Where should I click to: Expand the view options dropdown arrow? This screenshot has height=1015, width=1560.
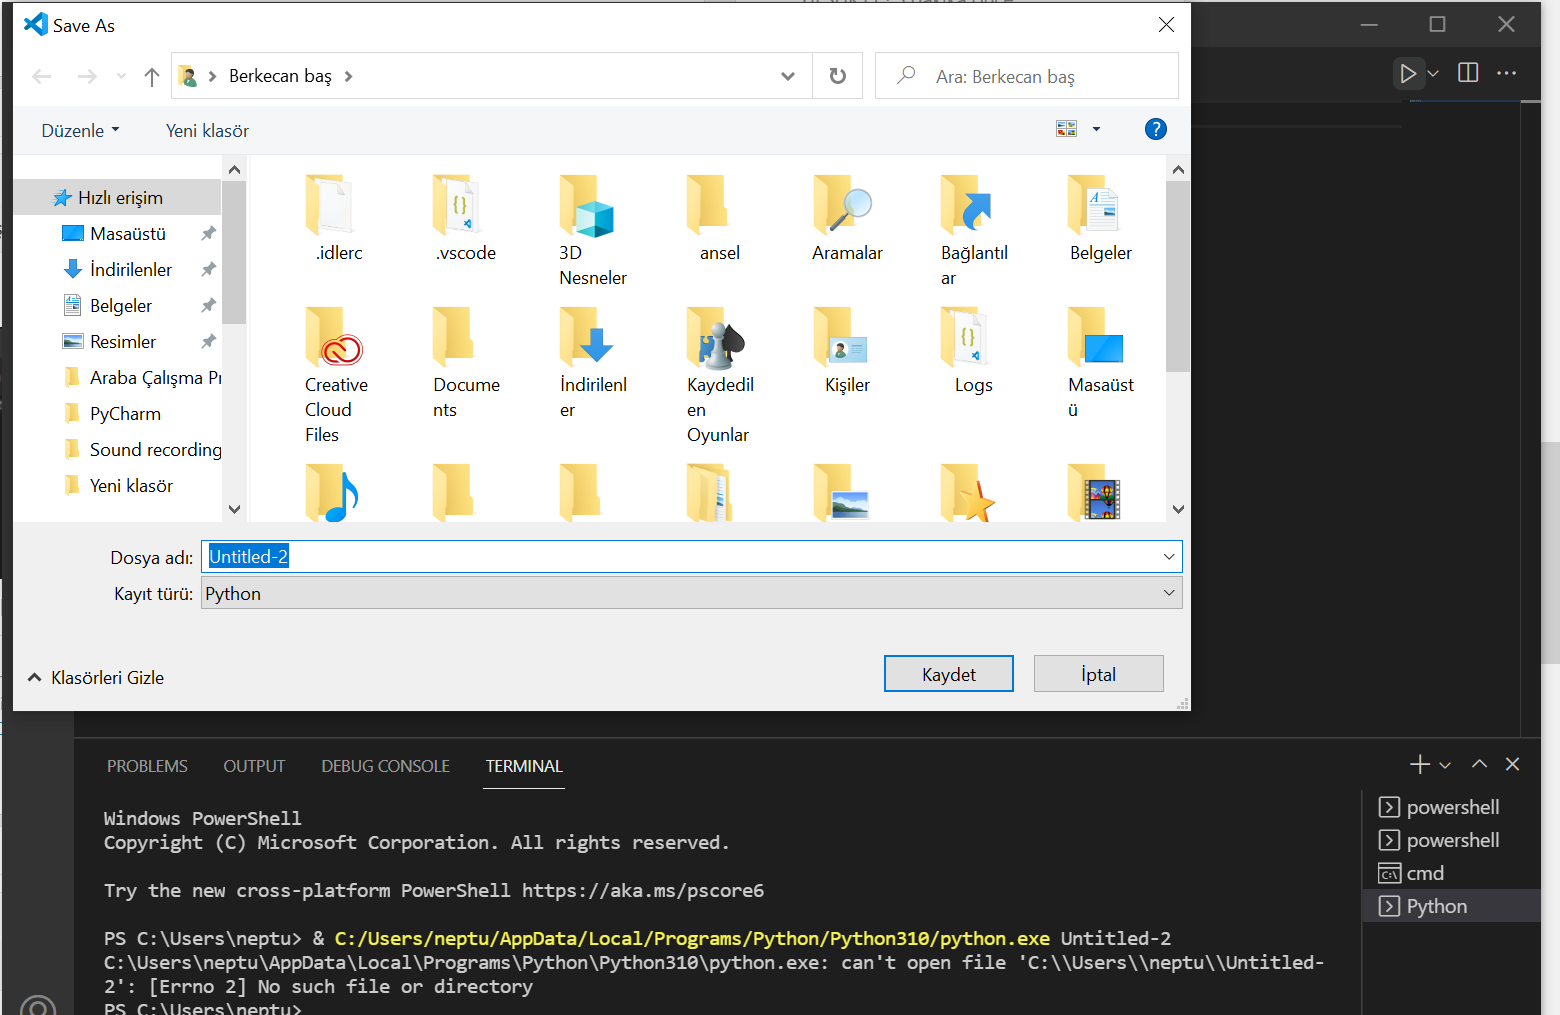point(1096,129)
